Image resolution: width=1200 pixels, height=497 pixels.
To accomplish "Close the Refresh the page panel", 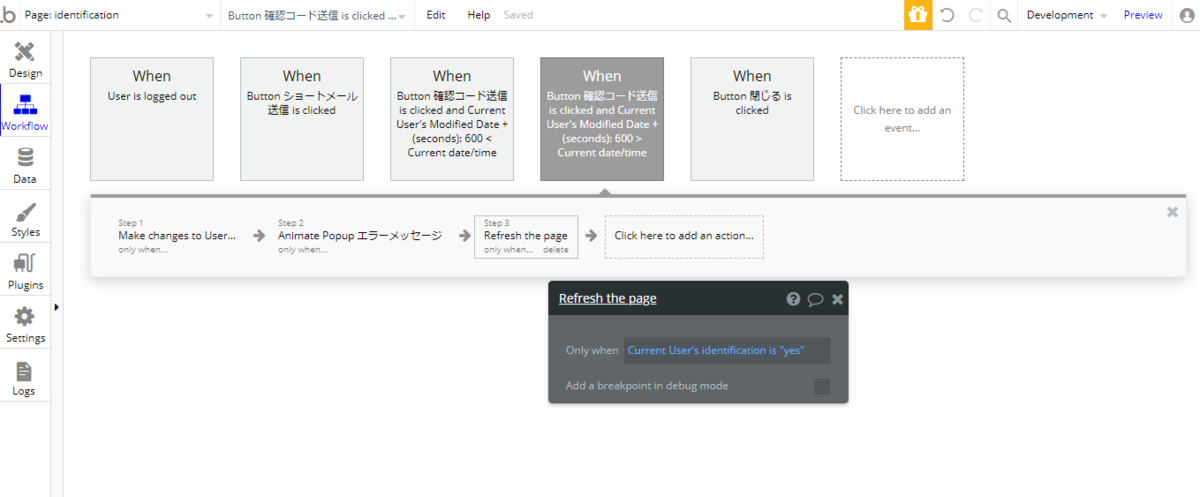I will (x=838, y=299).
